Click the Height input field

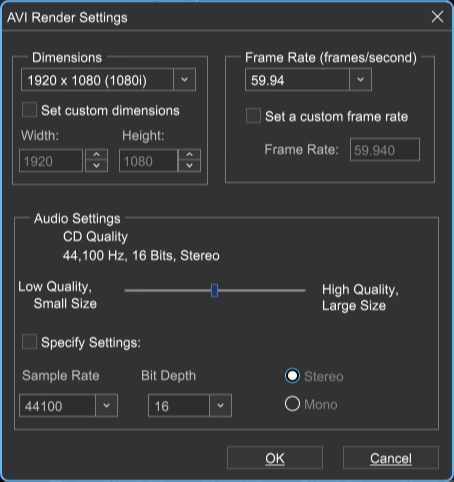click(x=149, y=161)
